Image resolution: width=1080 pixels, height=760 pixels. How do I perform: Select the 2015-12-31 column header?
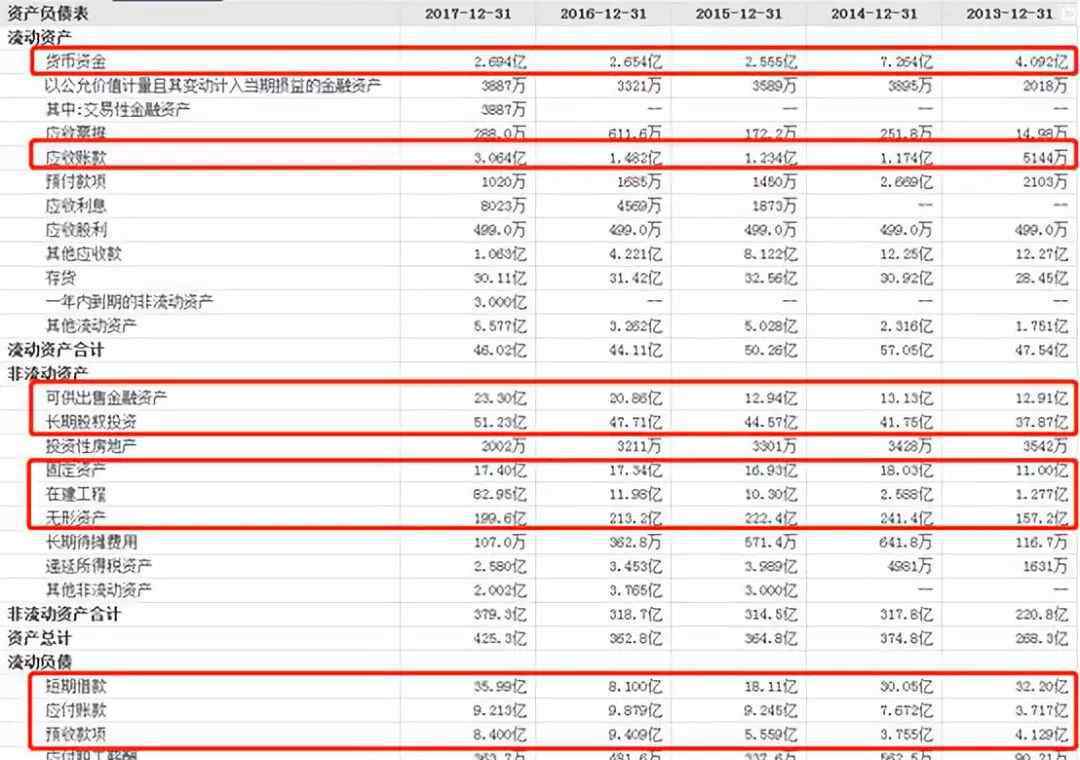pyautogui.click(x=740, y=13)
